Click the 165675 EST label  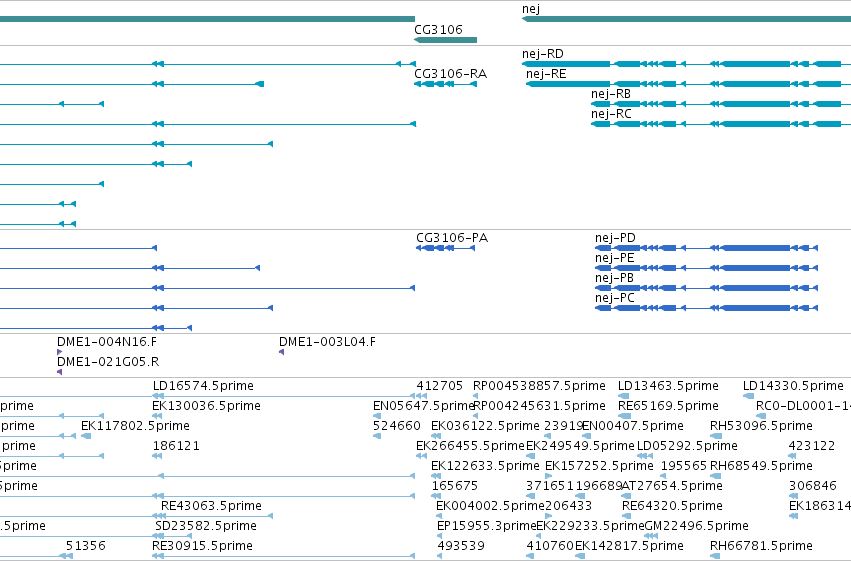[455, 486]
